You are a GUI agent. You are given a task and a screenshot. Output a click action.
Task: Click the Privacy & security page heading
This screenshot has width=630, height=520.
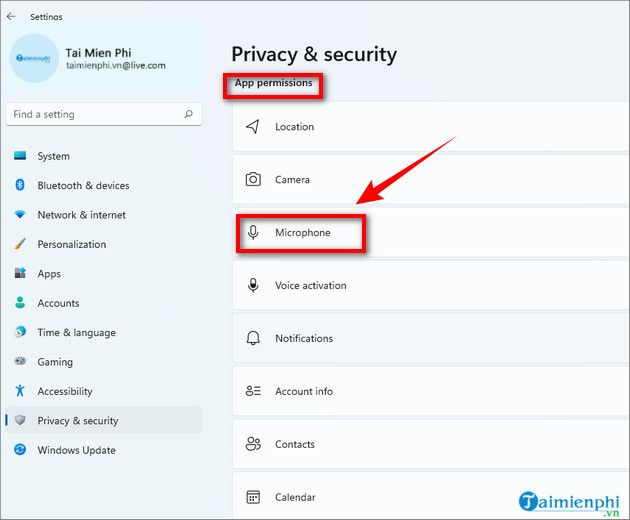pyautogui.click(x=314, y=54)
